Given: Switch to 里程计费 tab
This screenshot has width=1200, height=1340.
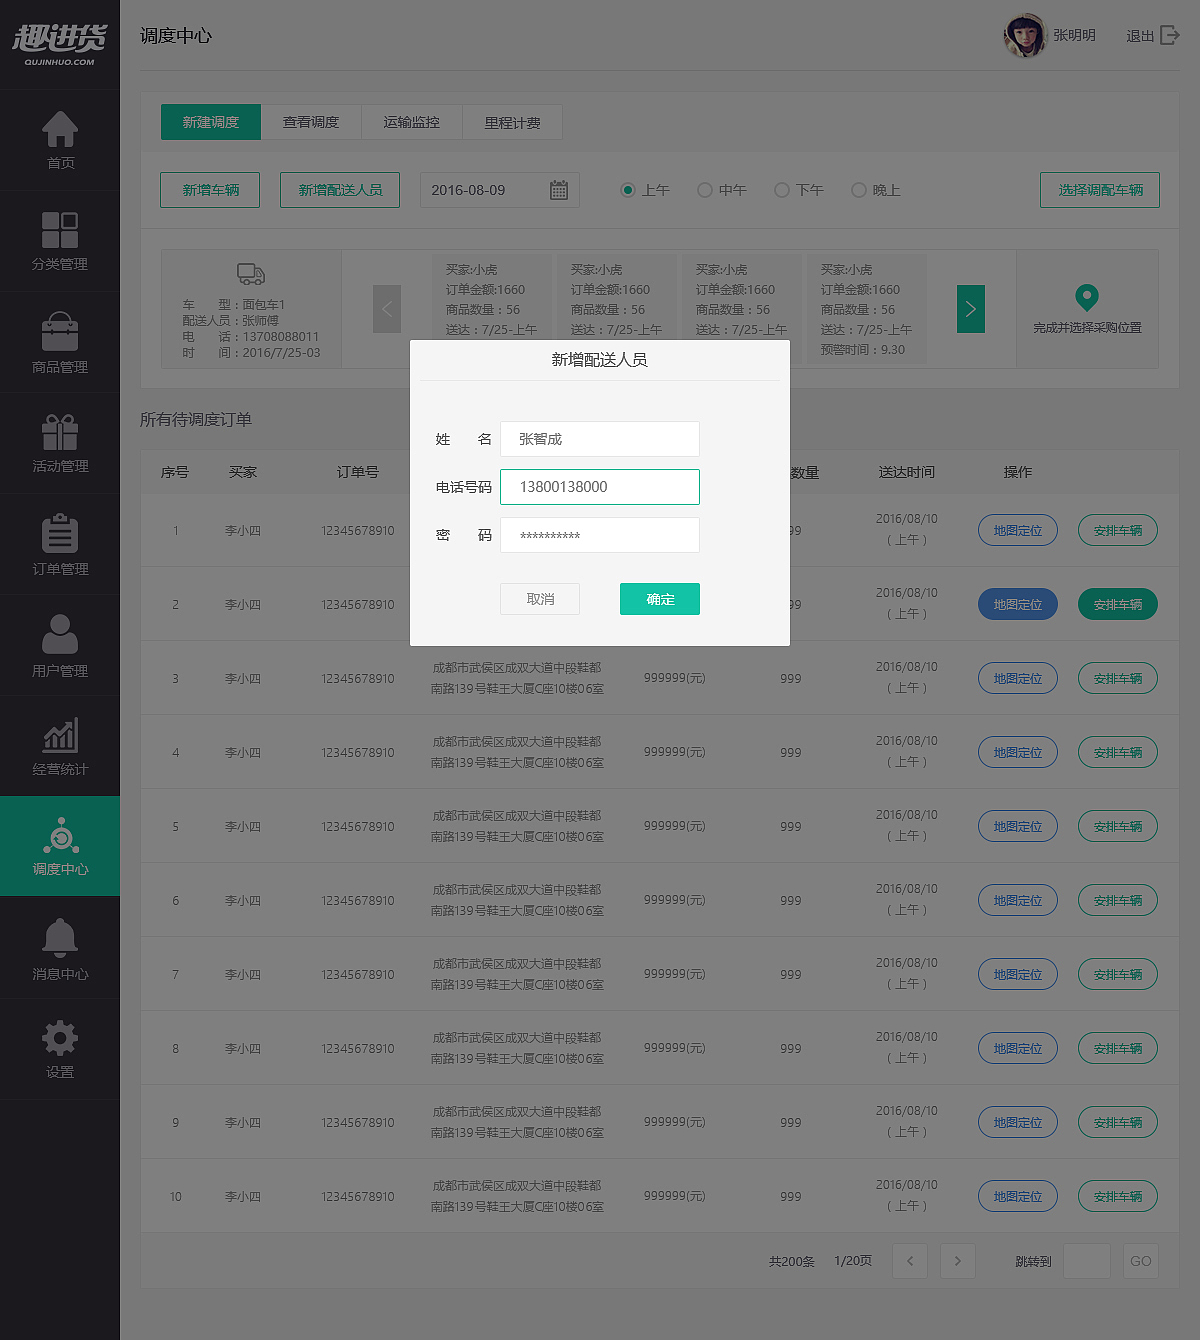Looking at the screenshot, I should (x=512, y=122).
